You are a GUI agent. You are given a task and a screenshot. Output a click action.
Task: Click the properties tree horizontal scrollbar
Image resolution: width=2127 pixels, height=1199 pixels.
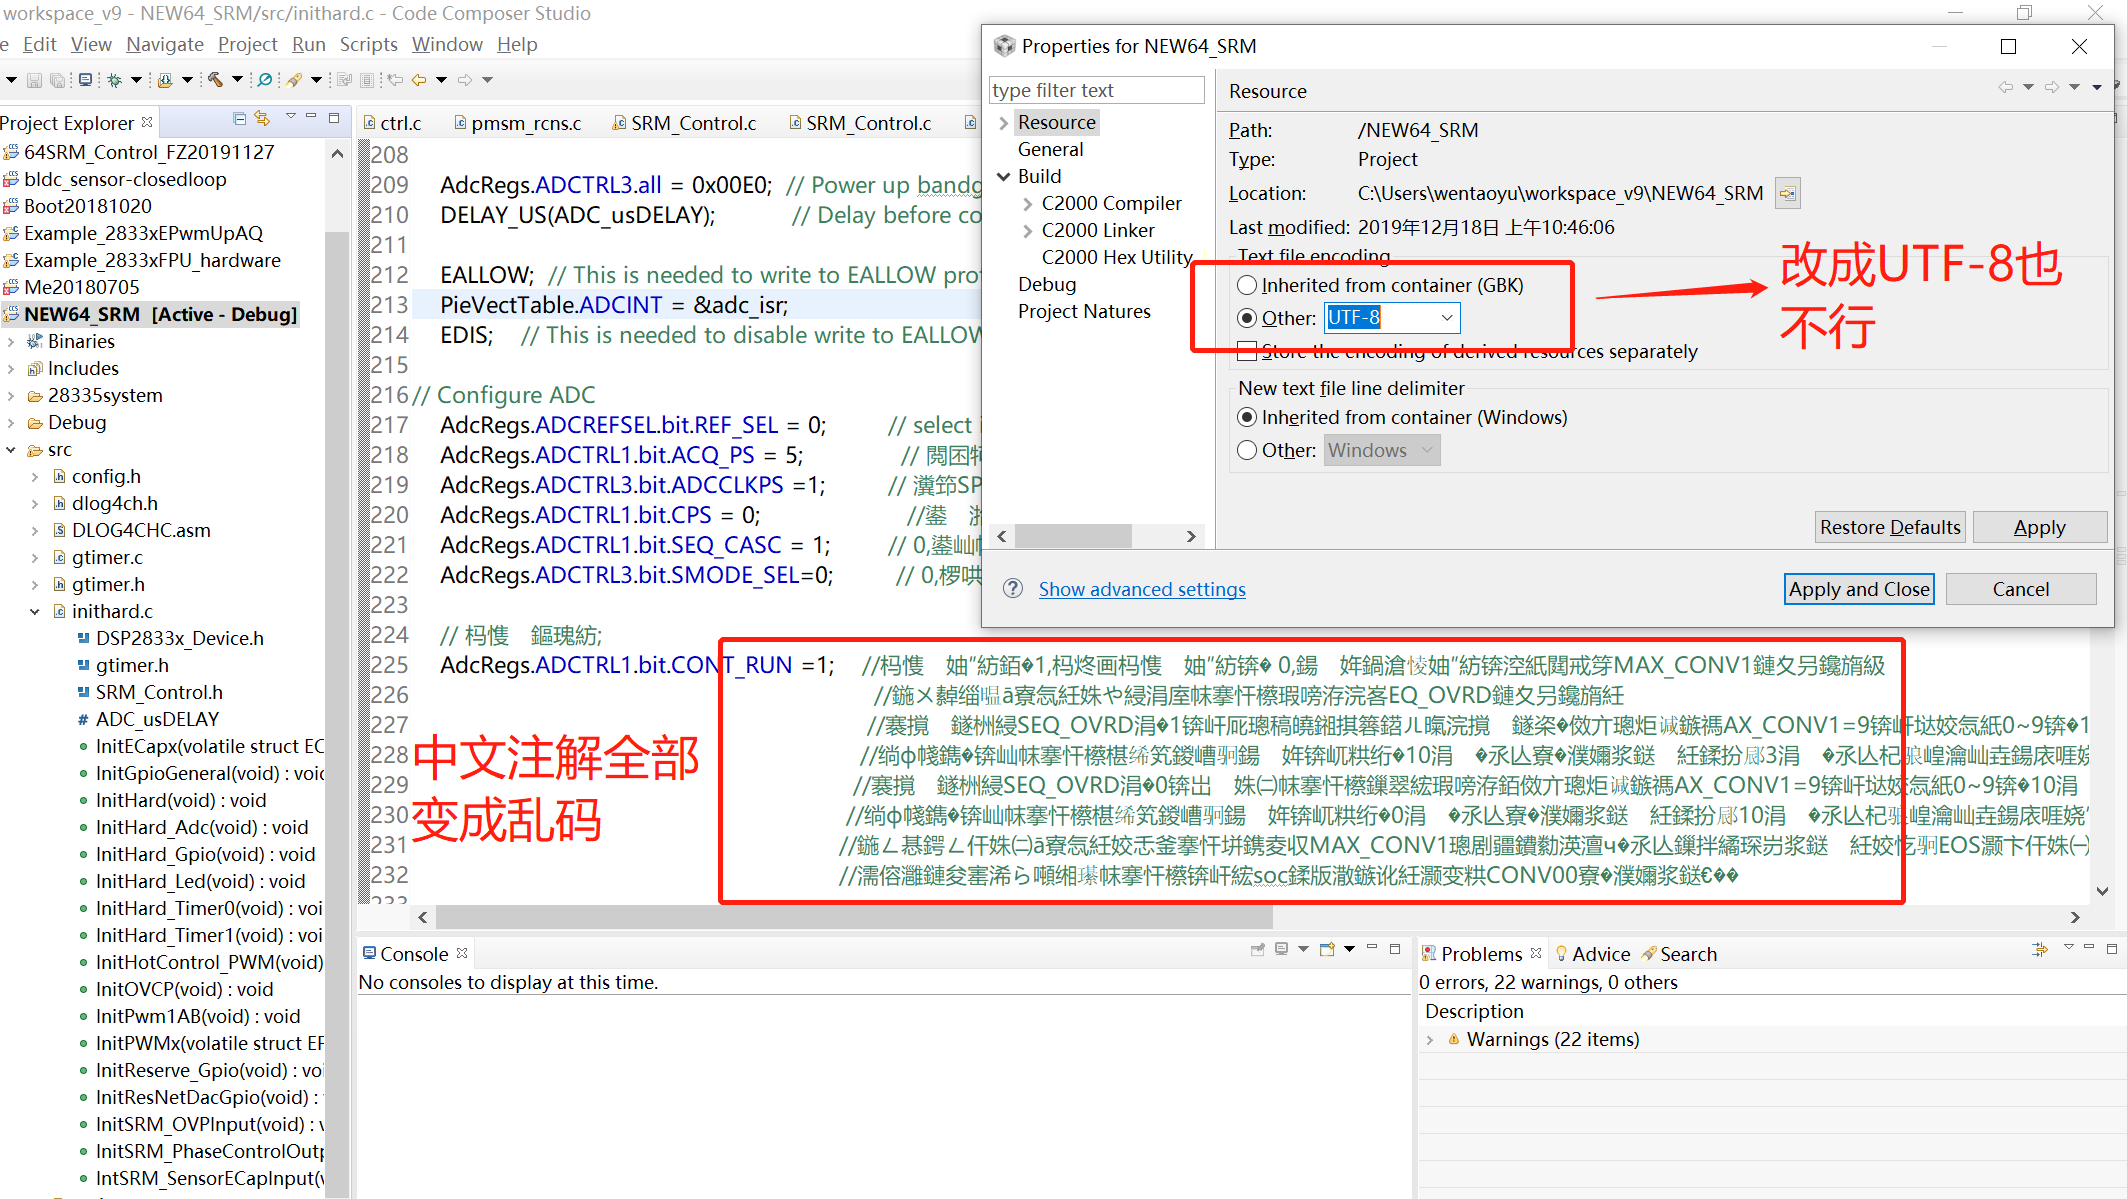point(1074,536)
